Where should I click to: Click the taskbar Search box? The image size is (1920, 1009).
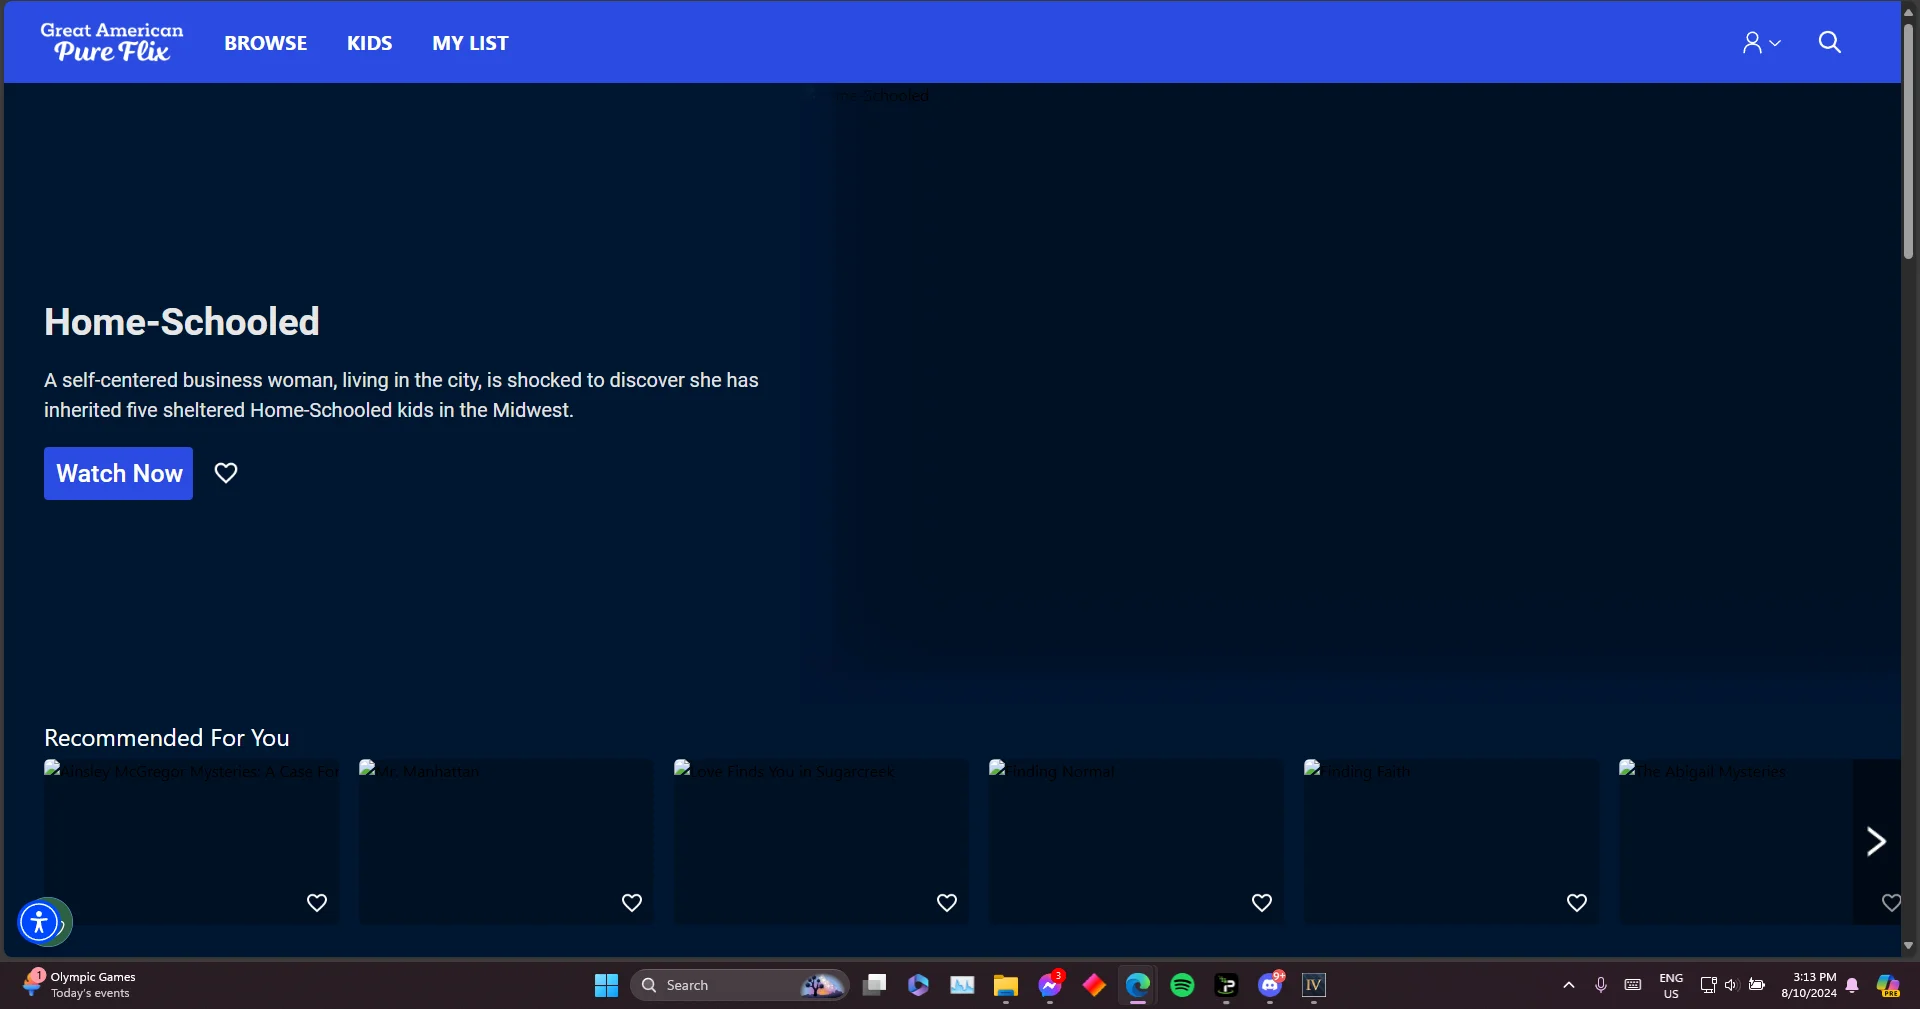tap(740, 985)
